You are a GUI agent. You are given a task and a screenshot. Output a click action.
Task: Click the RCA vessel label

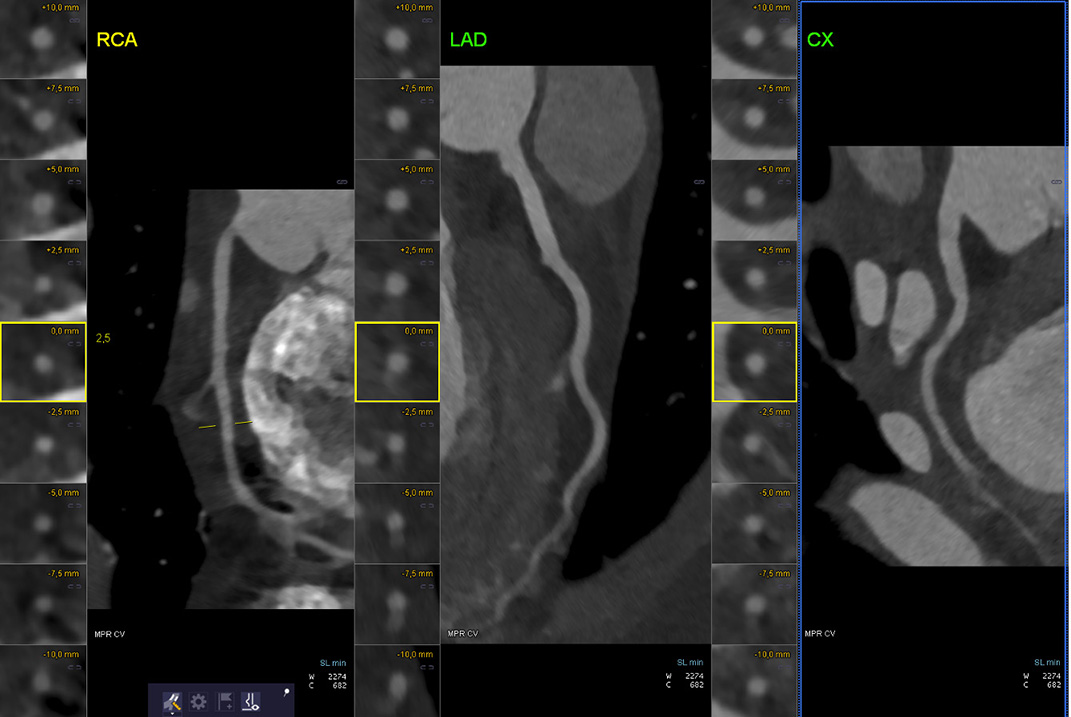[x=116, y=40]
